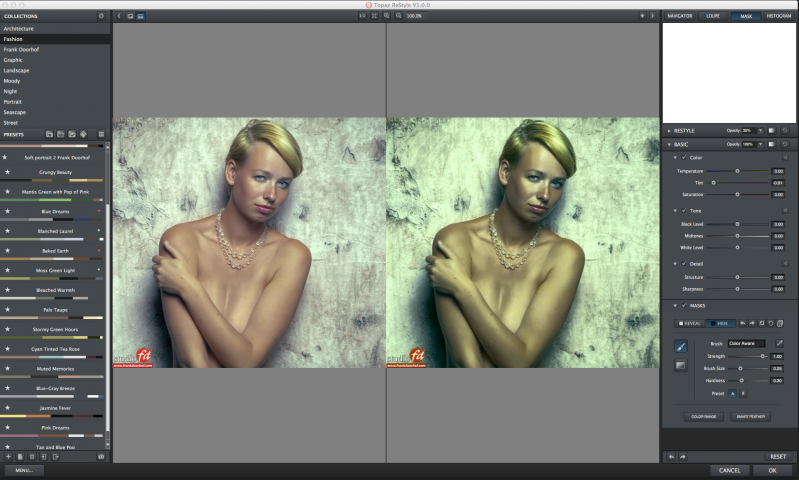799x480 pixels.
Task: Zoom in on the preview
Action: click(x=386, y=16)
